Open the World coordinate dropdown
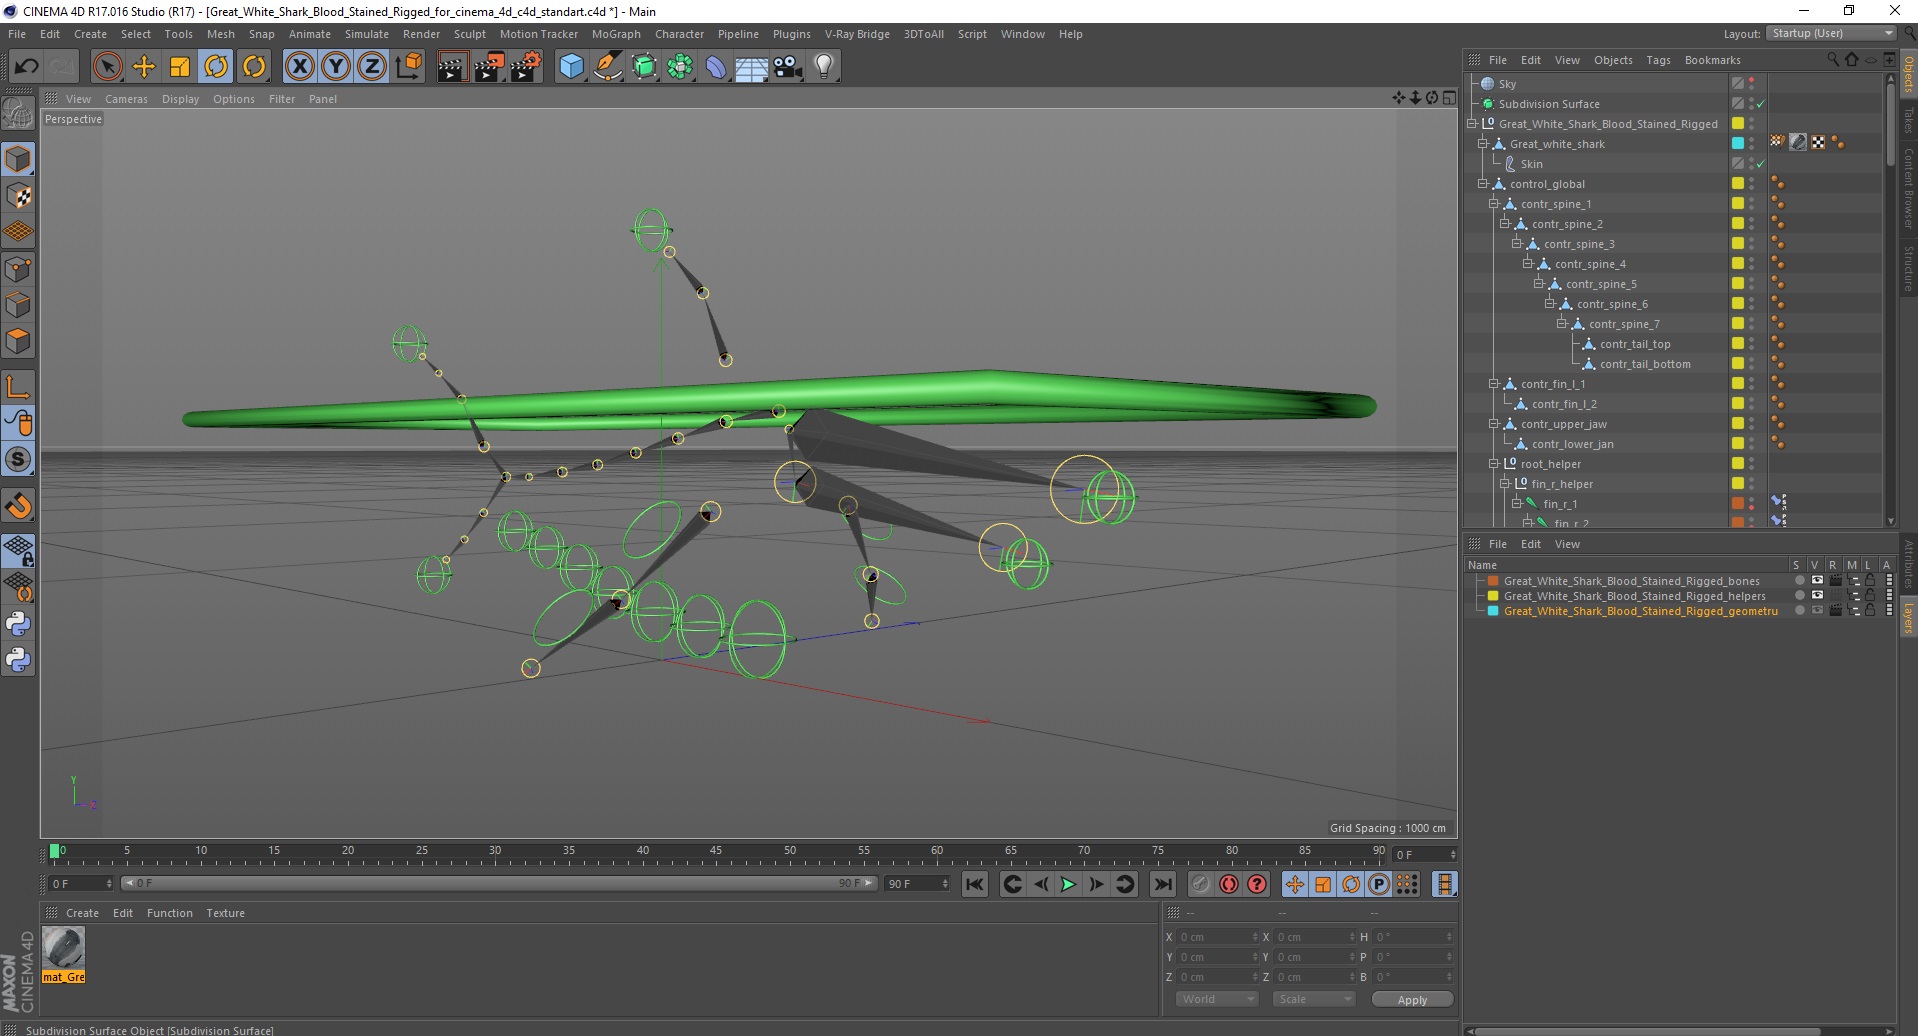This screenshot has height=1036, width=1918. [x=1216, y=999]
